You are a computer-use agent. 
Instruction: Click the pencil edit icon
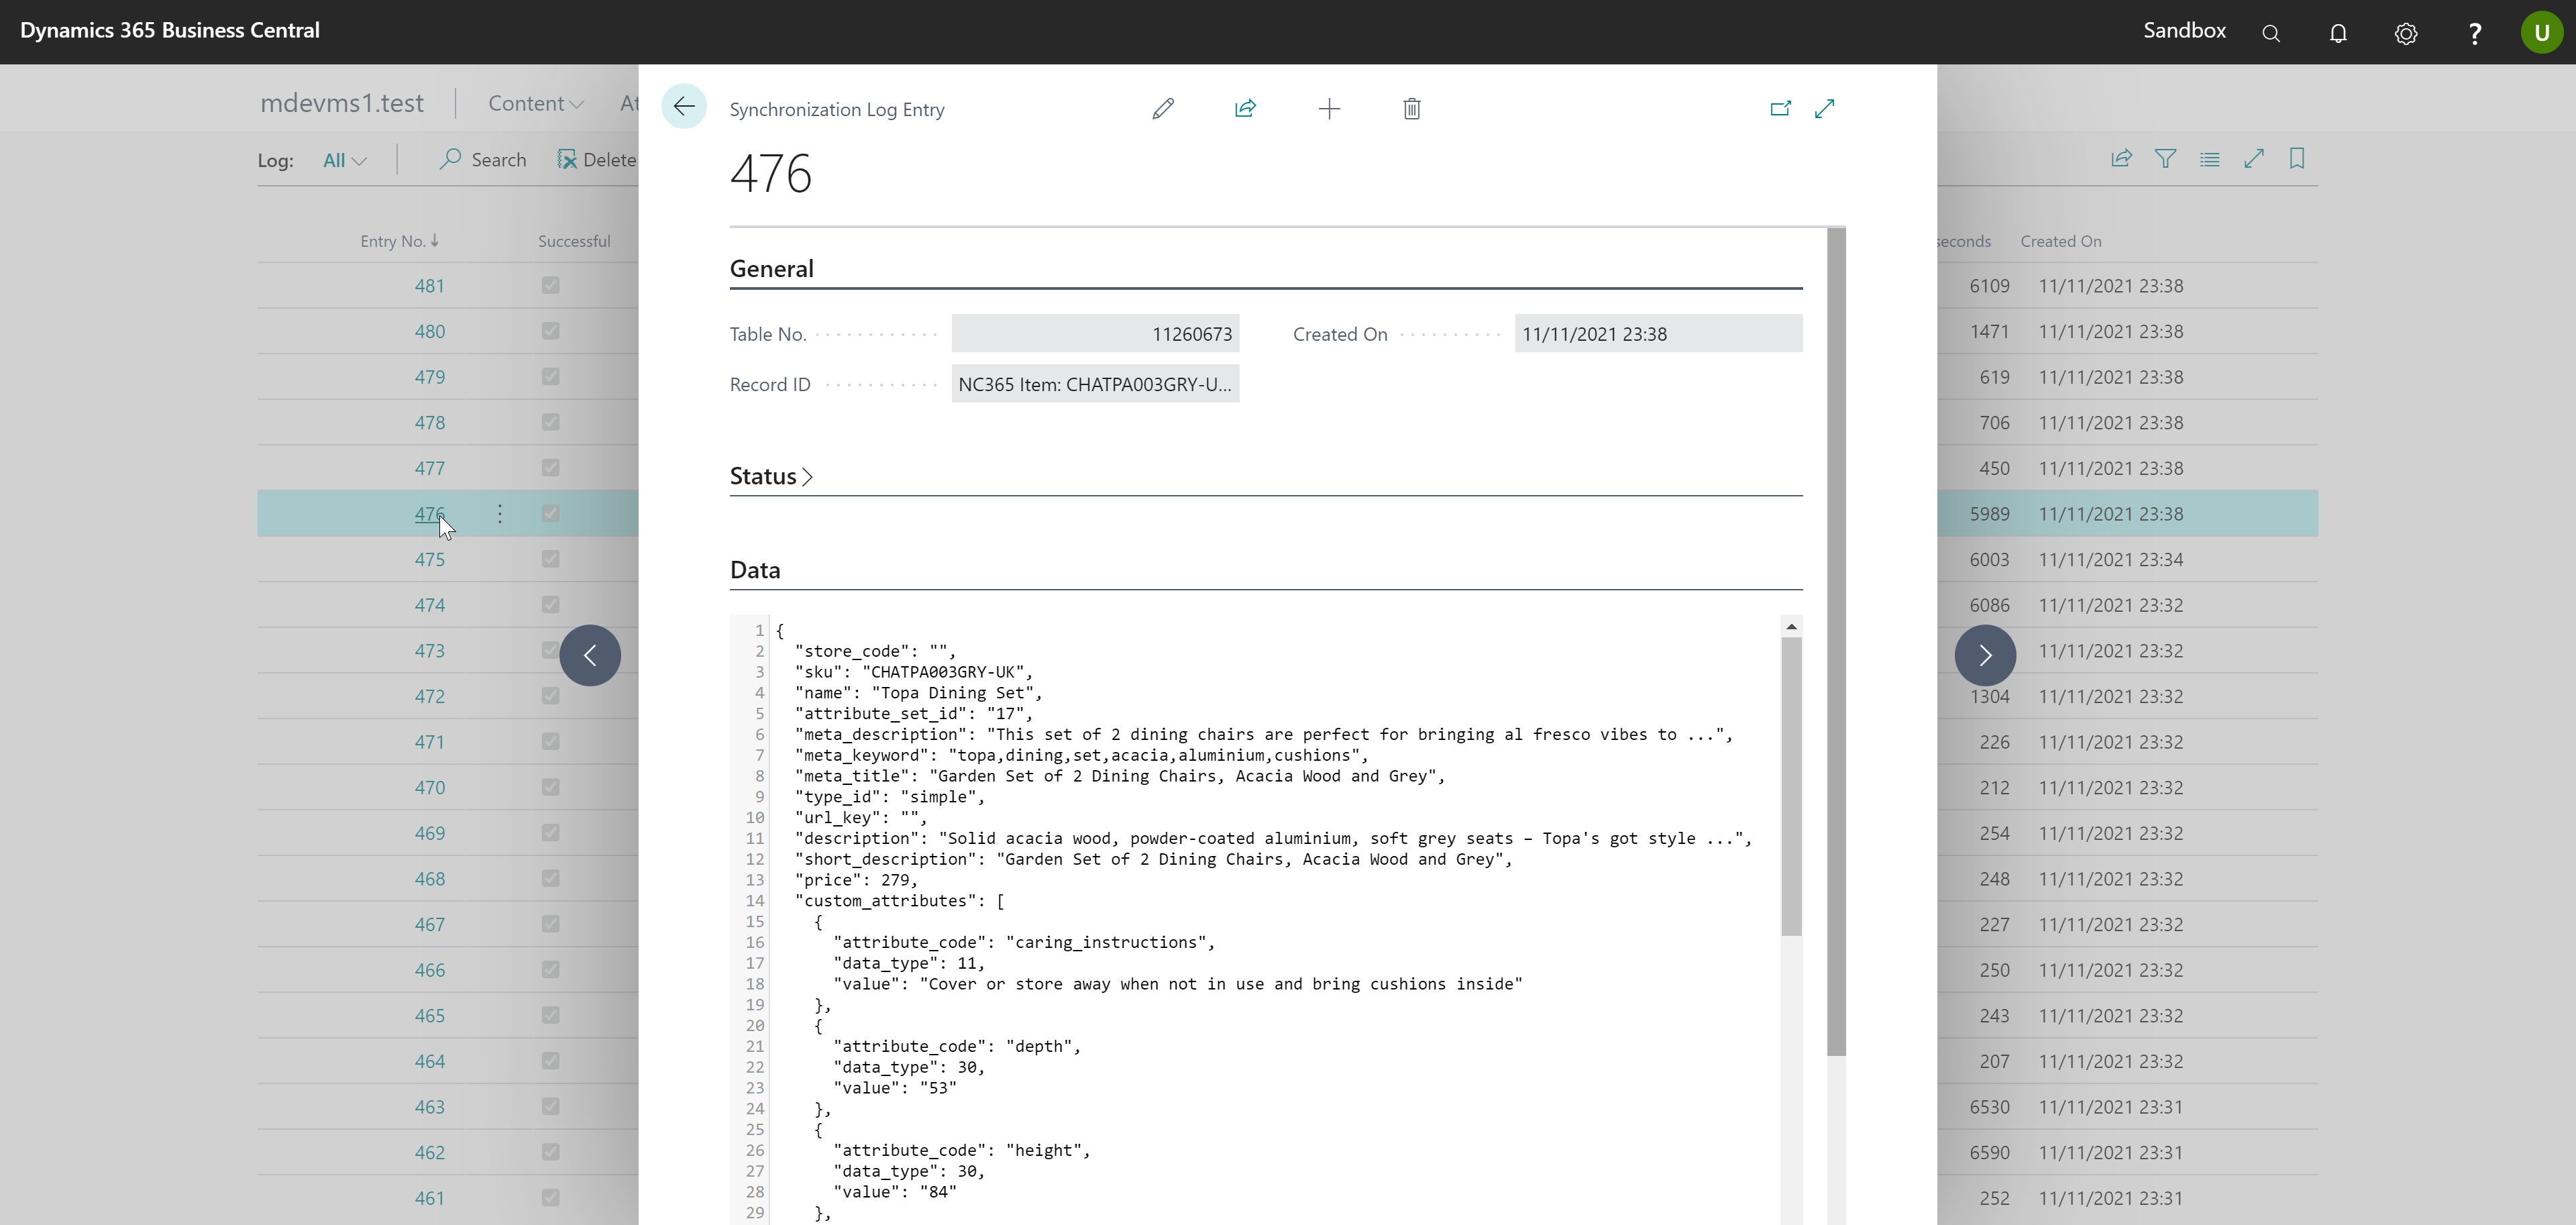(1162, 108)
